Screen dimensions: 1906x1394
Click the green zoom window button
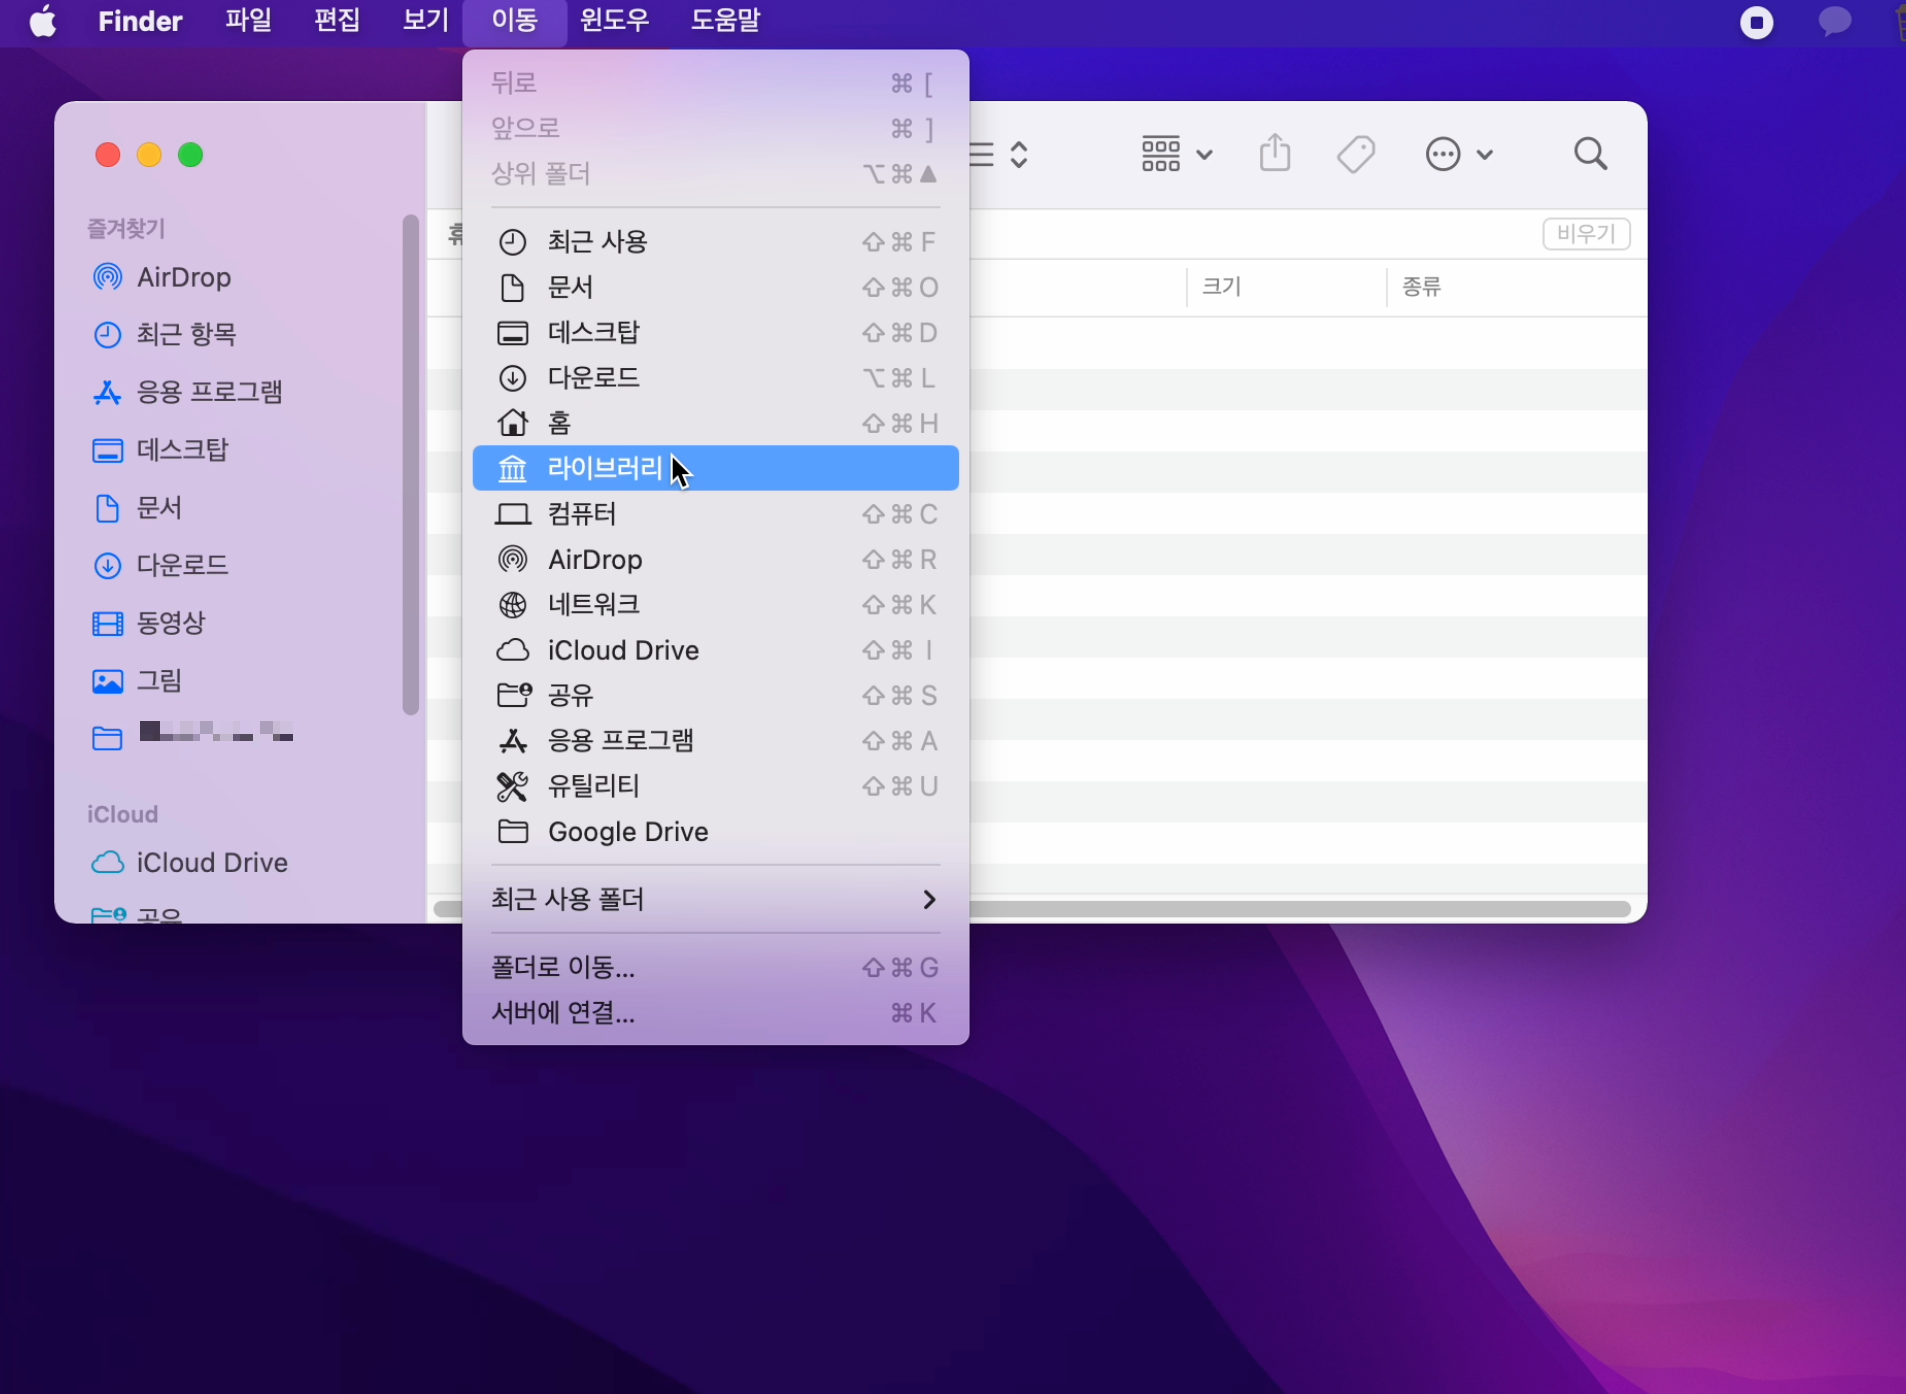click(x=190, y=155)
